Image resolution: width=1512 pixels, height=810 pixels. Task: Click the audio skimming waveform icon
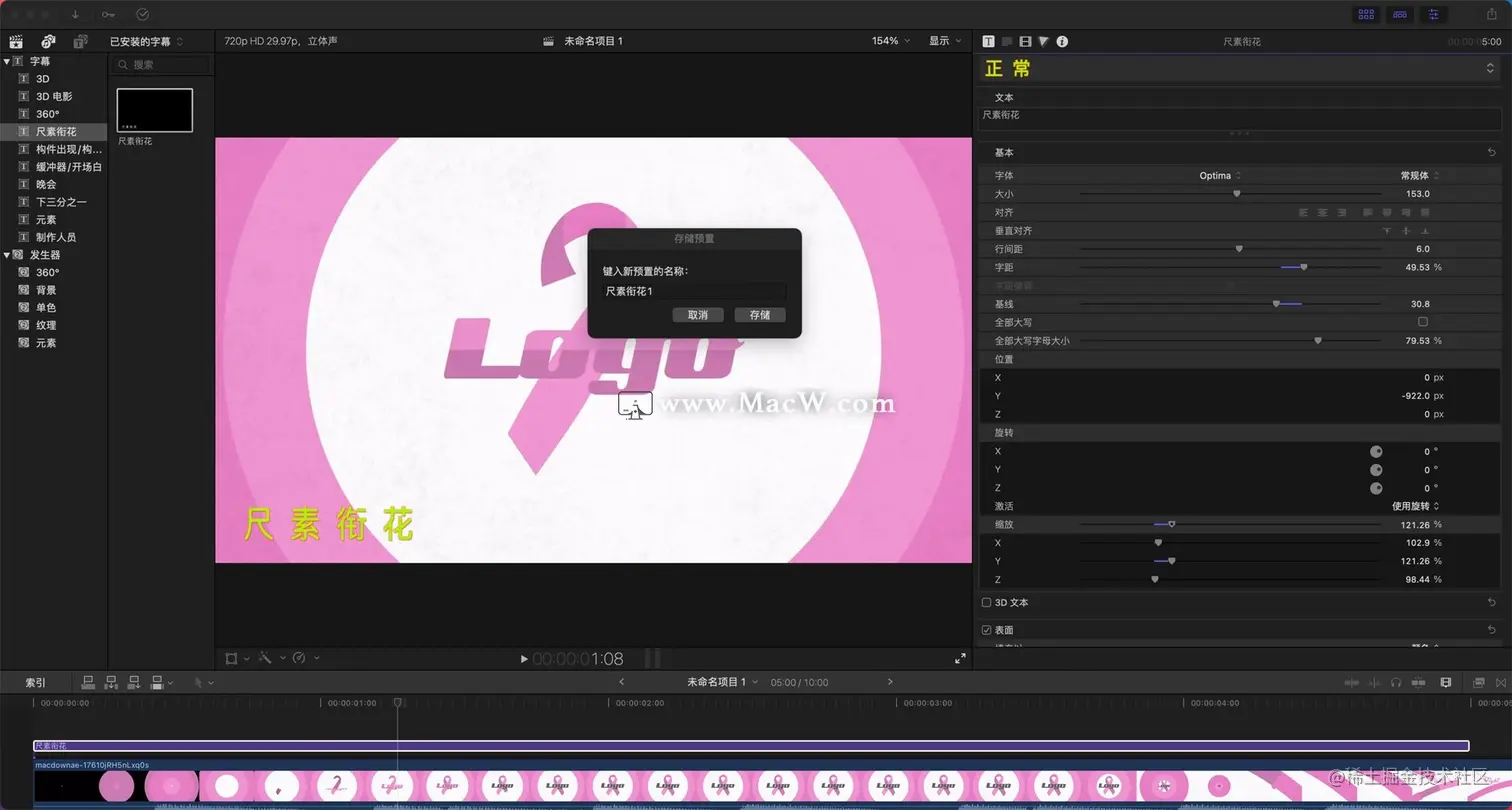coord(1374,682)
